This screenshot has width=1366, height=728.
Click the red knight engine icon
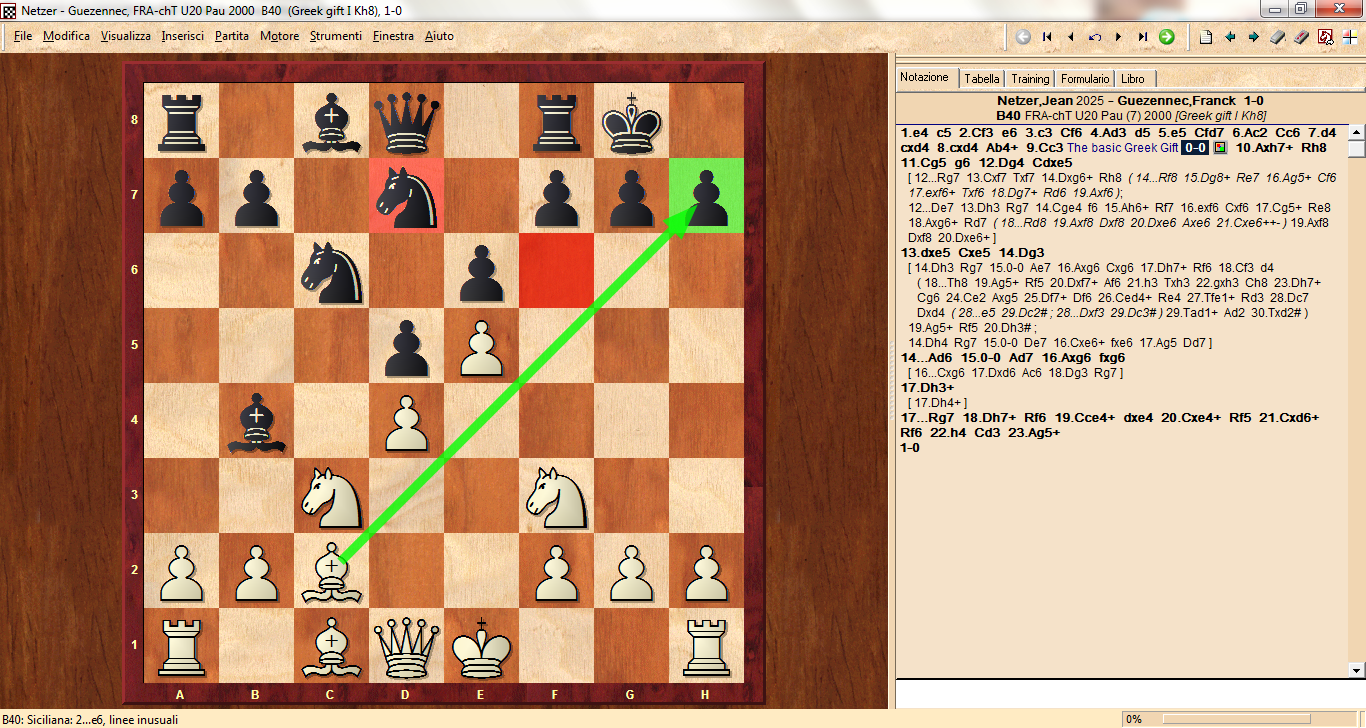(1326, 37)
